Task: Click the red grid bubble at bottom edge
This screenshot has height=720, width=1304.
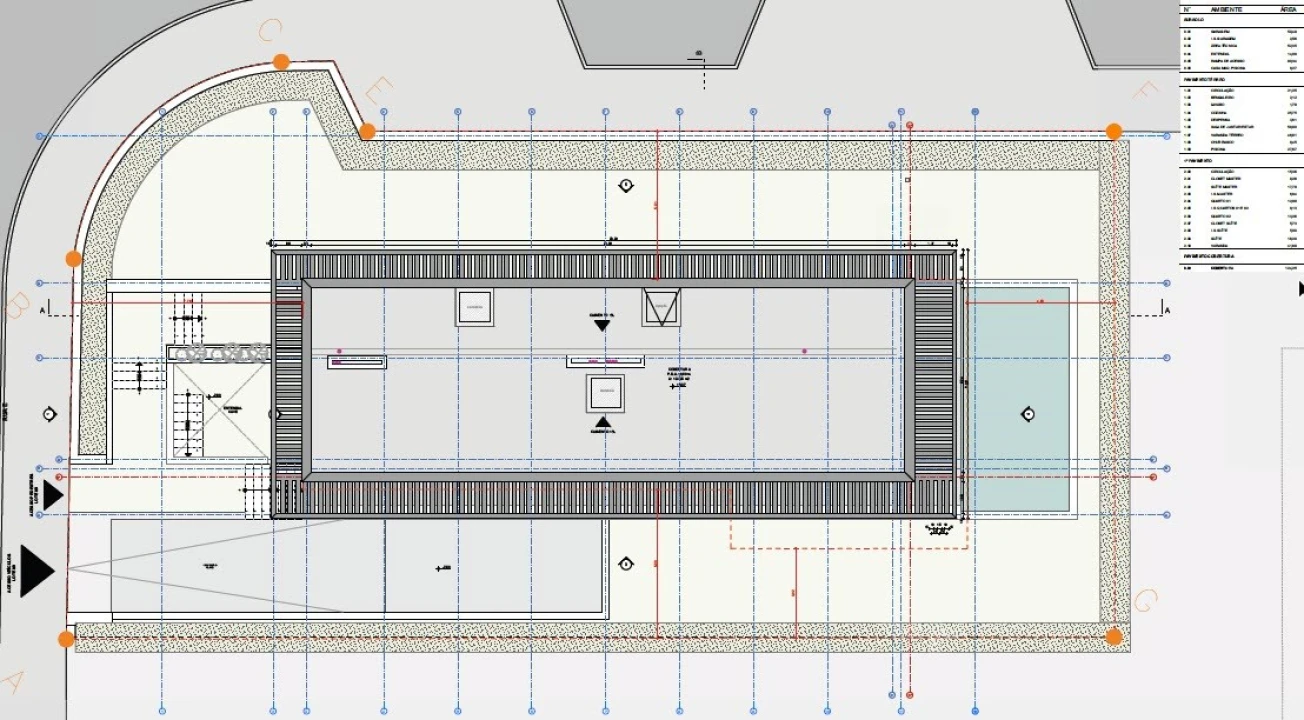Action: [x=909, y=694]
